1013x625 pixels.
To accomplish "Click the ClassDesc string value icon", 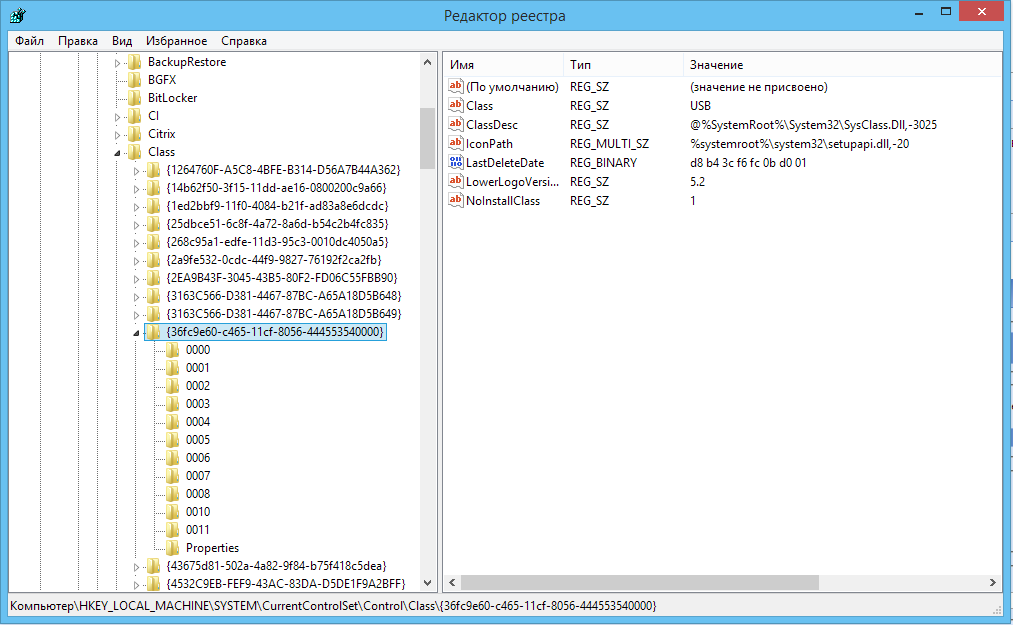I will [456, 125].
